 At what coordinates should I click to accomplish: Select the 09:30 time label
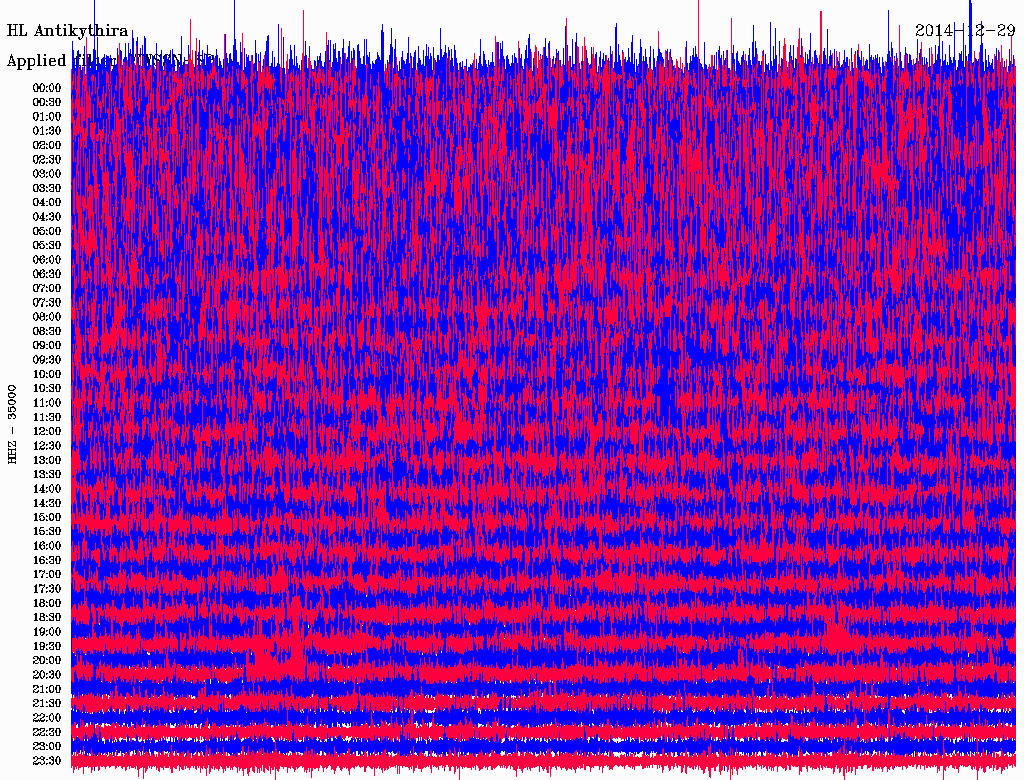click(47, 360)
